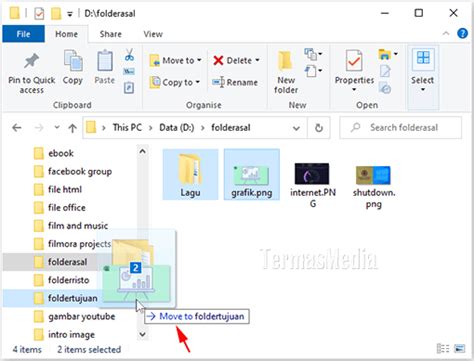The height and width of the screenshot is (361, 474).
Task: Create a New folder
Action: [286, 72]
